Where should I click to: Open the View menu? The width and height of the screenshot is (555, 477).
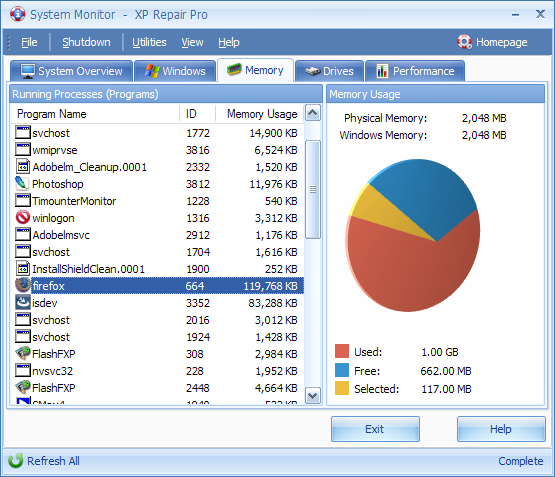click(192, 42)
